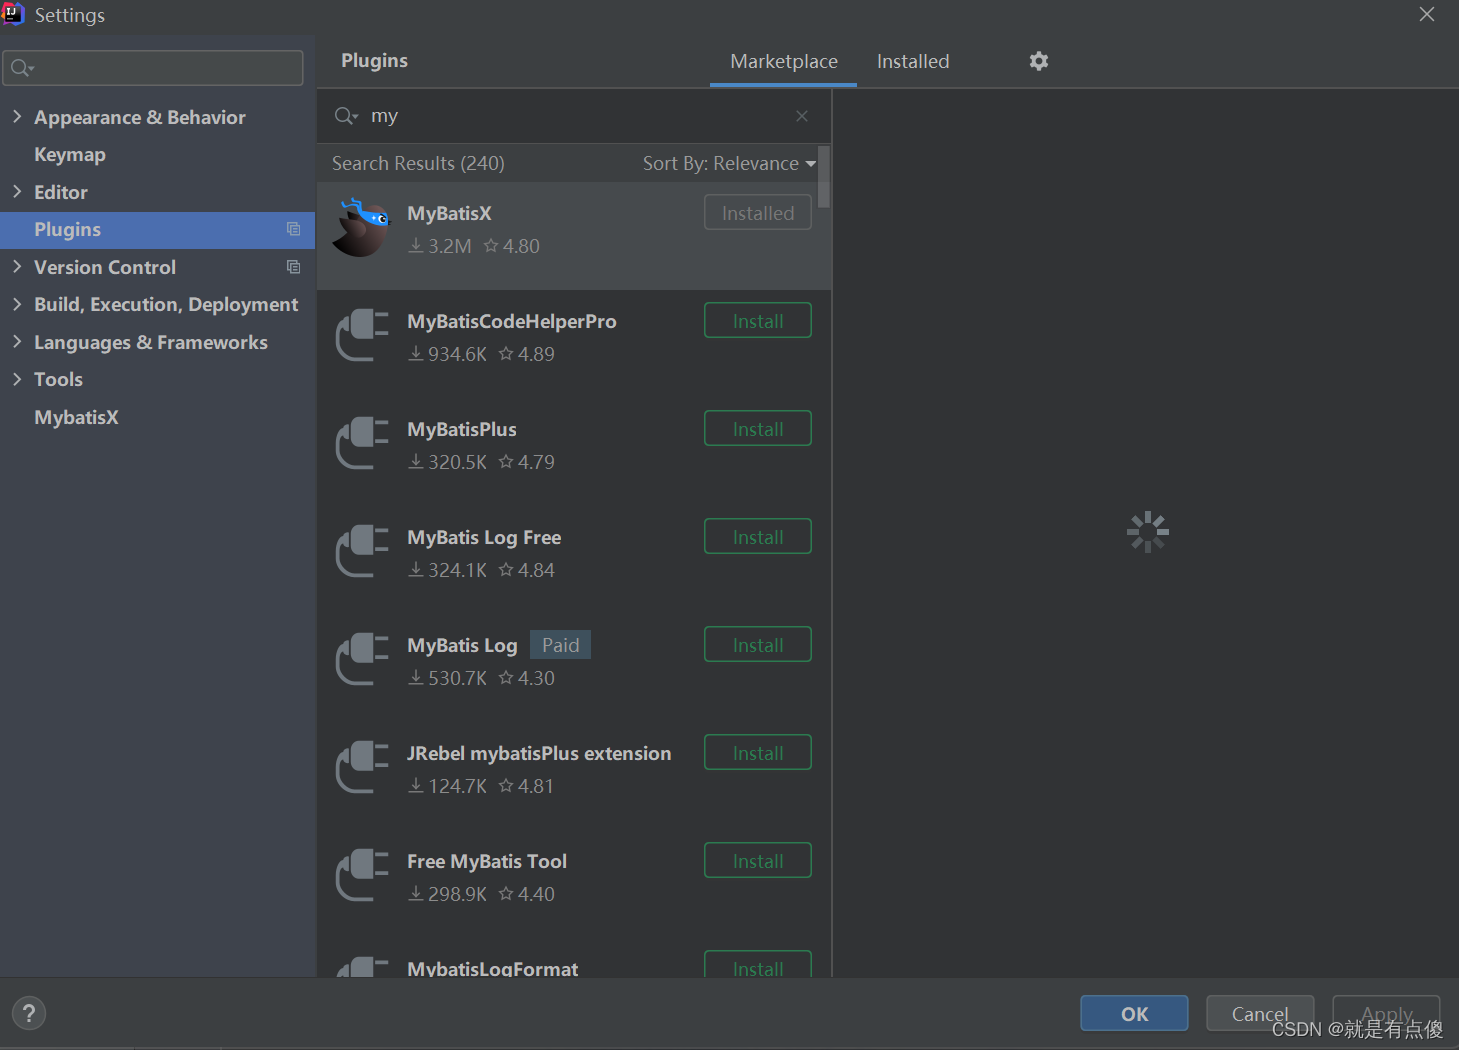This screenshot has width=1459, height=1050.
Task: Expand the Editor settings section
Action: (x=17, y=192)
